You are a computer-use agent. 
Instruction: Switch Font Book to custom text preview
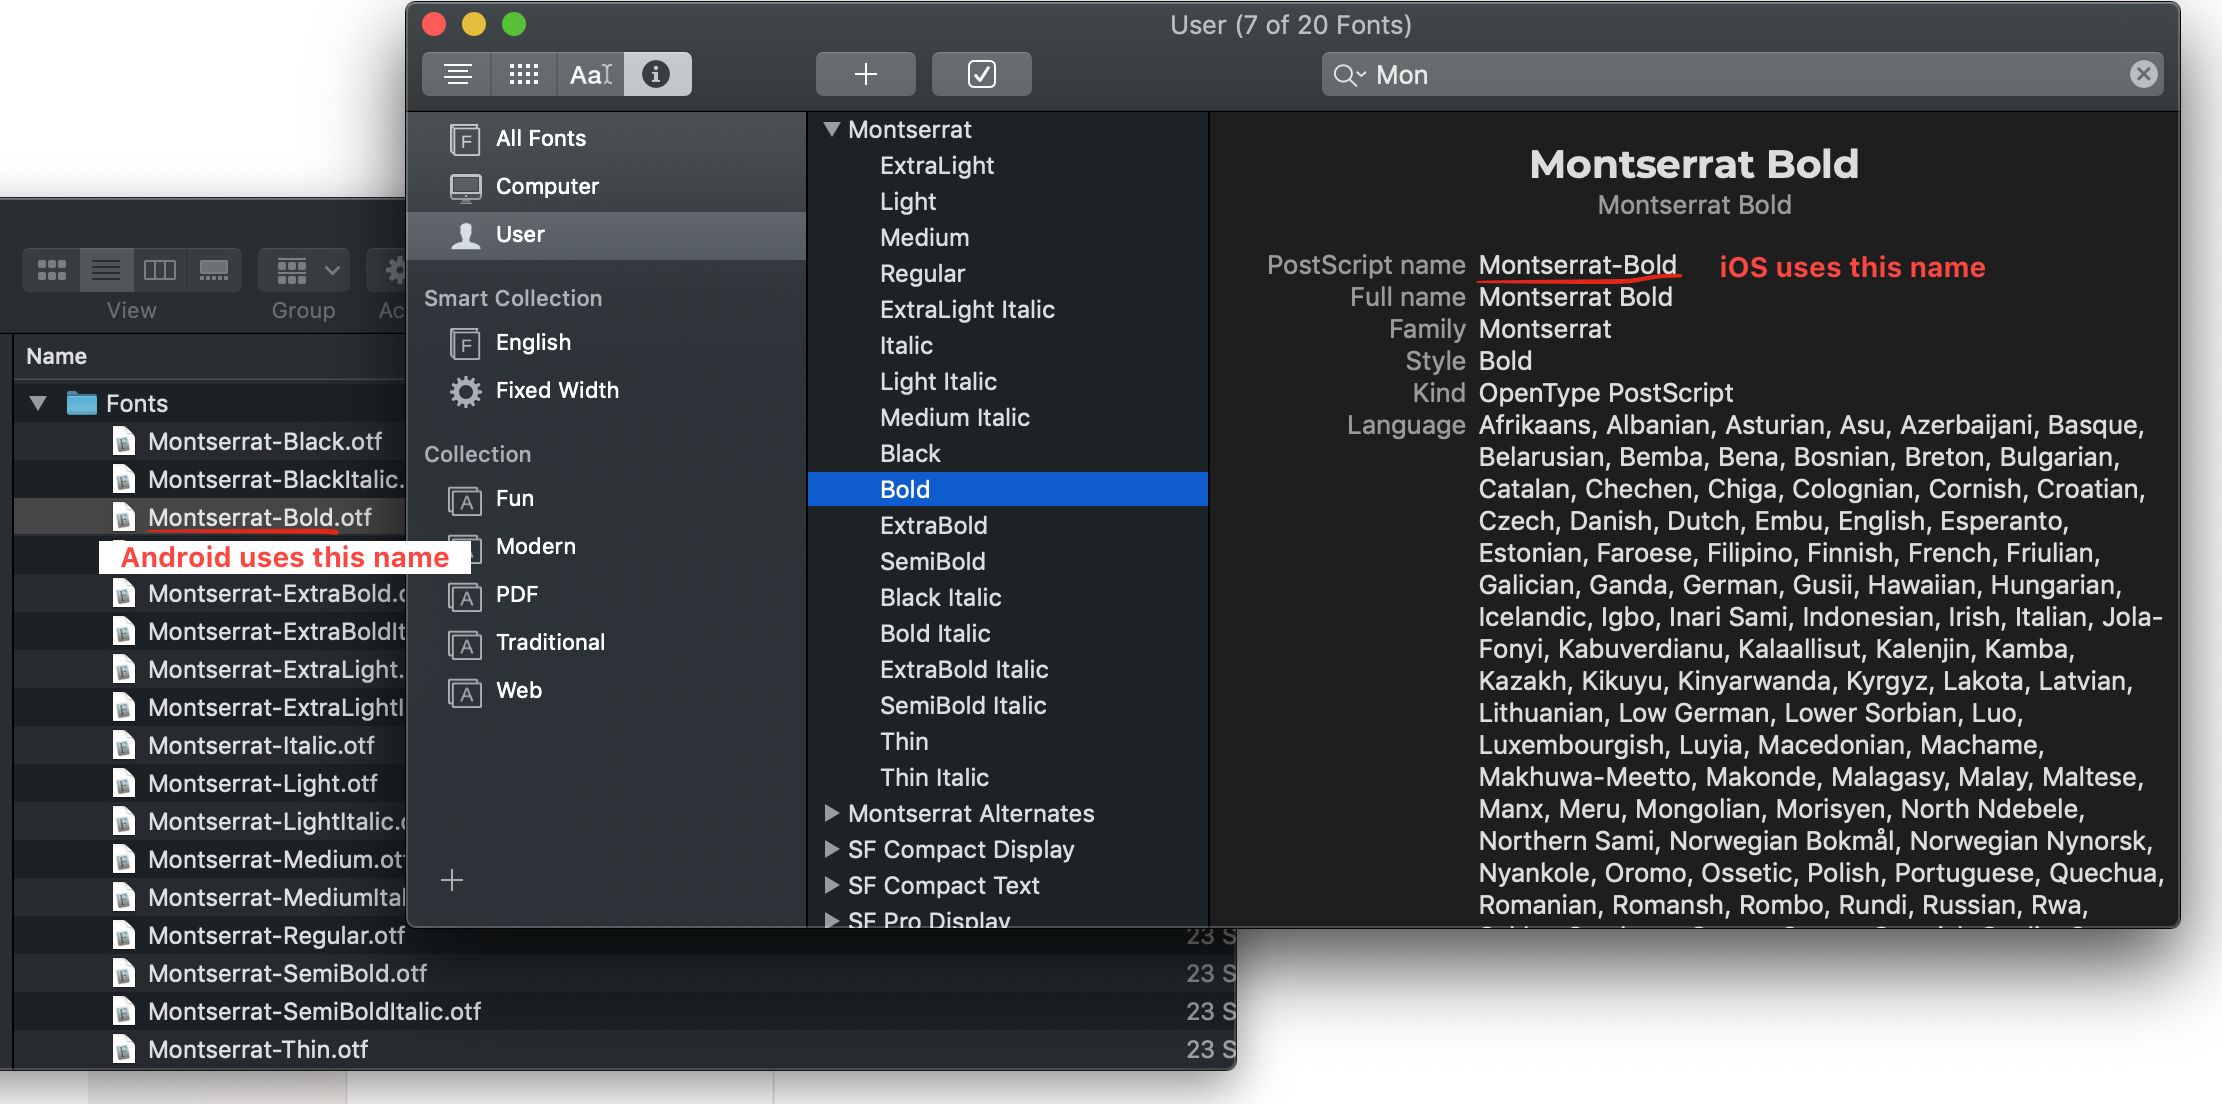(590, 74)
